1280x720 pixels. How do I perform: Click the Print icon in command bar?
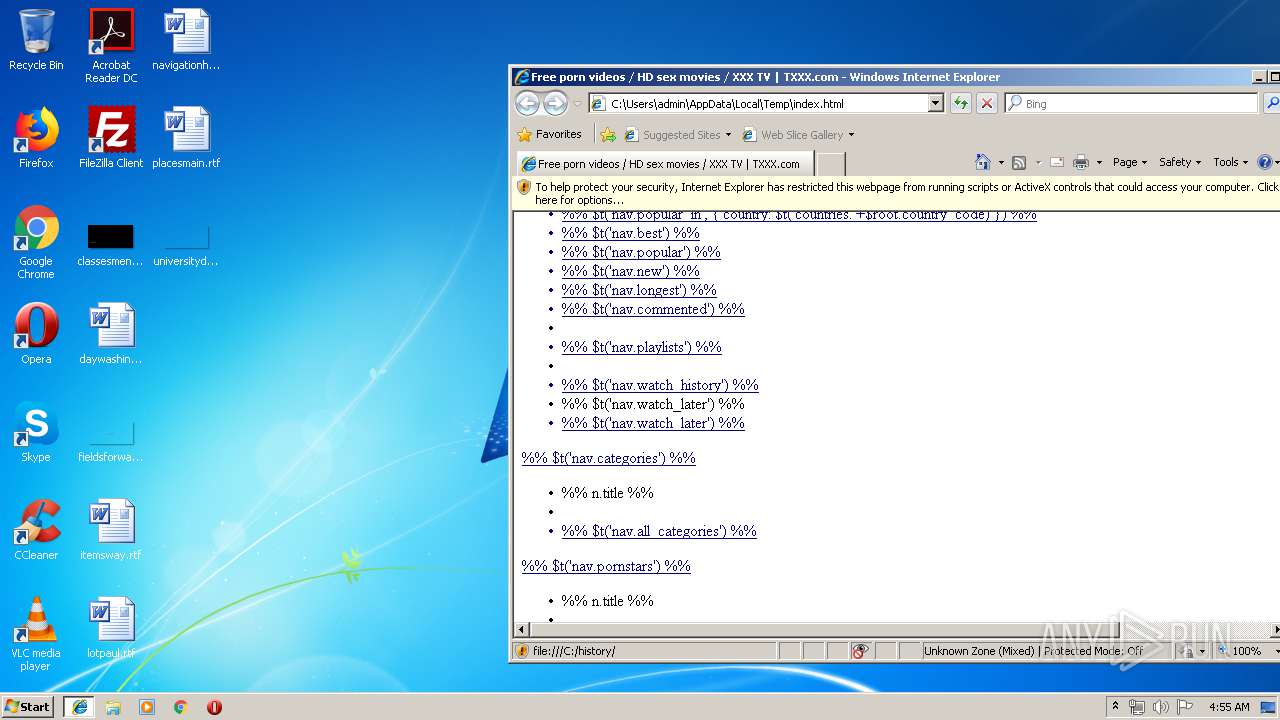point(1081,162)
